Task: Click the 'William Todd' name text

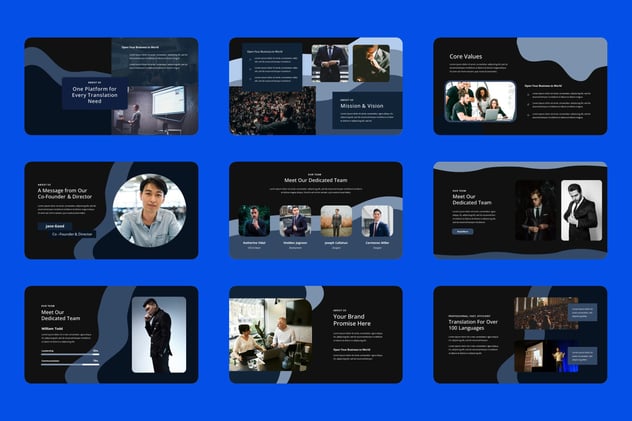Action: pyautogui.click(x=52, y=329)
